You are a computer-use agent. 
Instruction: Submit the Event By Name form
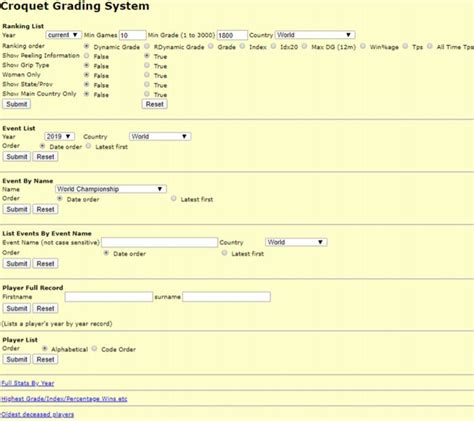pos(16,209)
